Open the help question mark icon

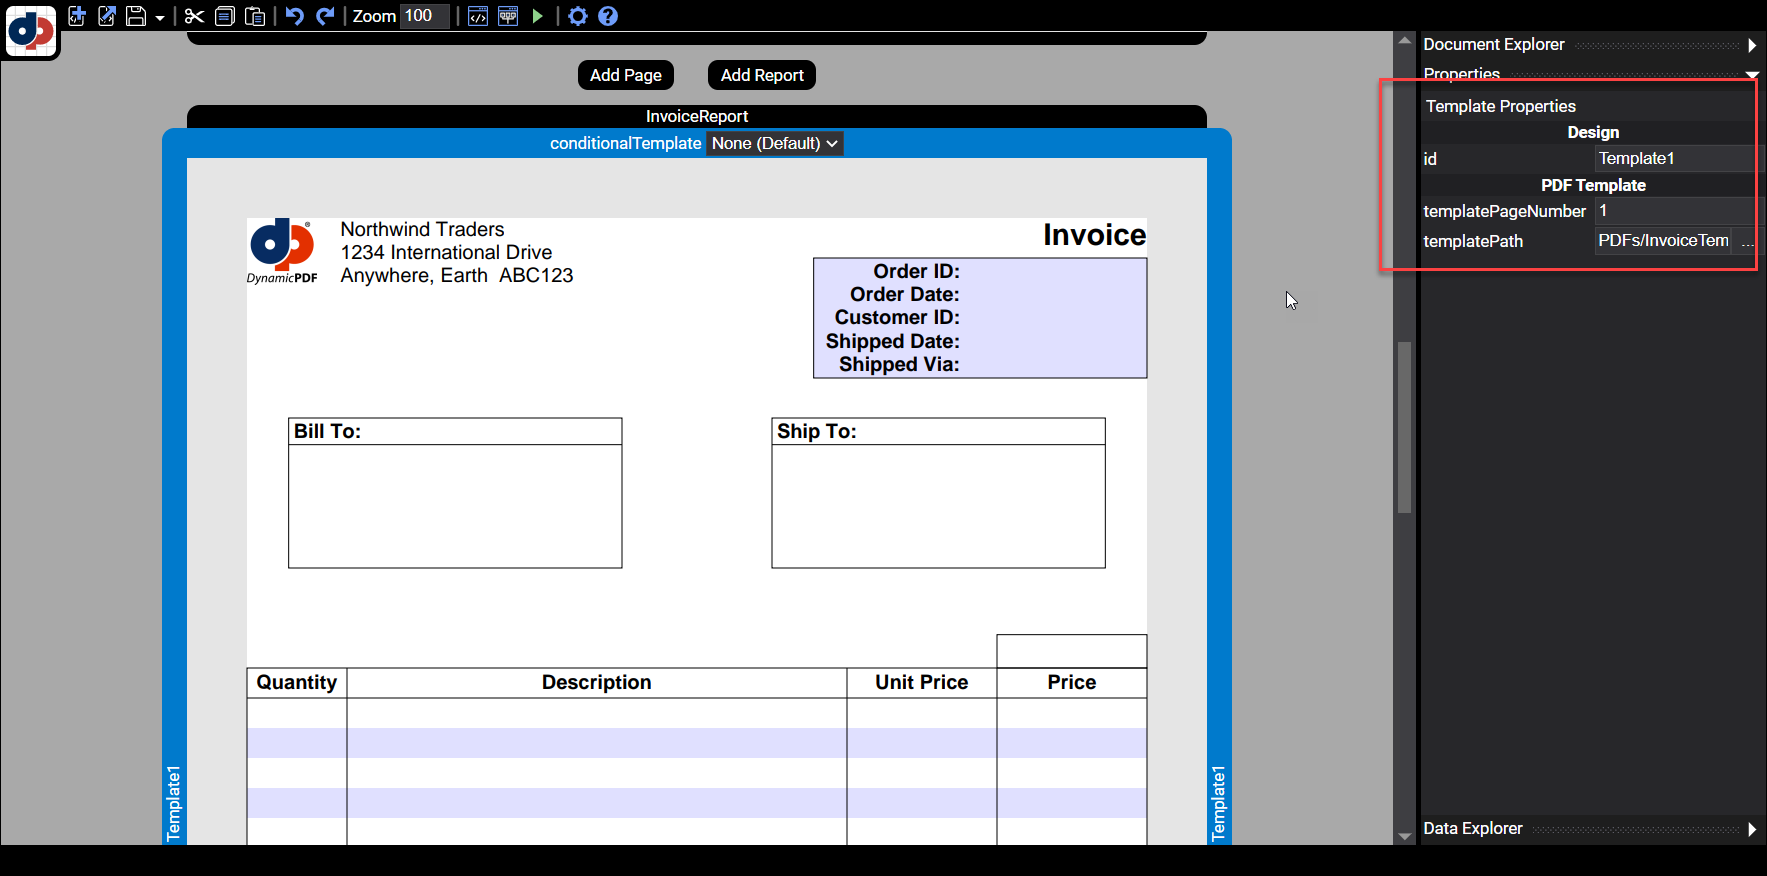[x=608, y=16]
